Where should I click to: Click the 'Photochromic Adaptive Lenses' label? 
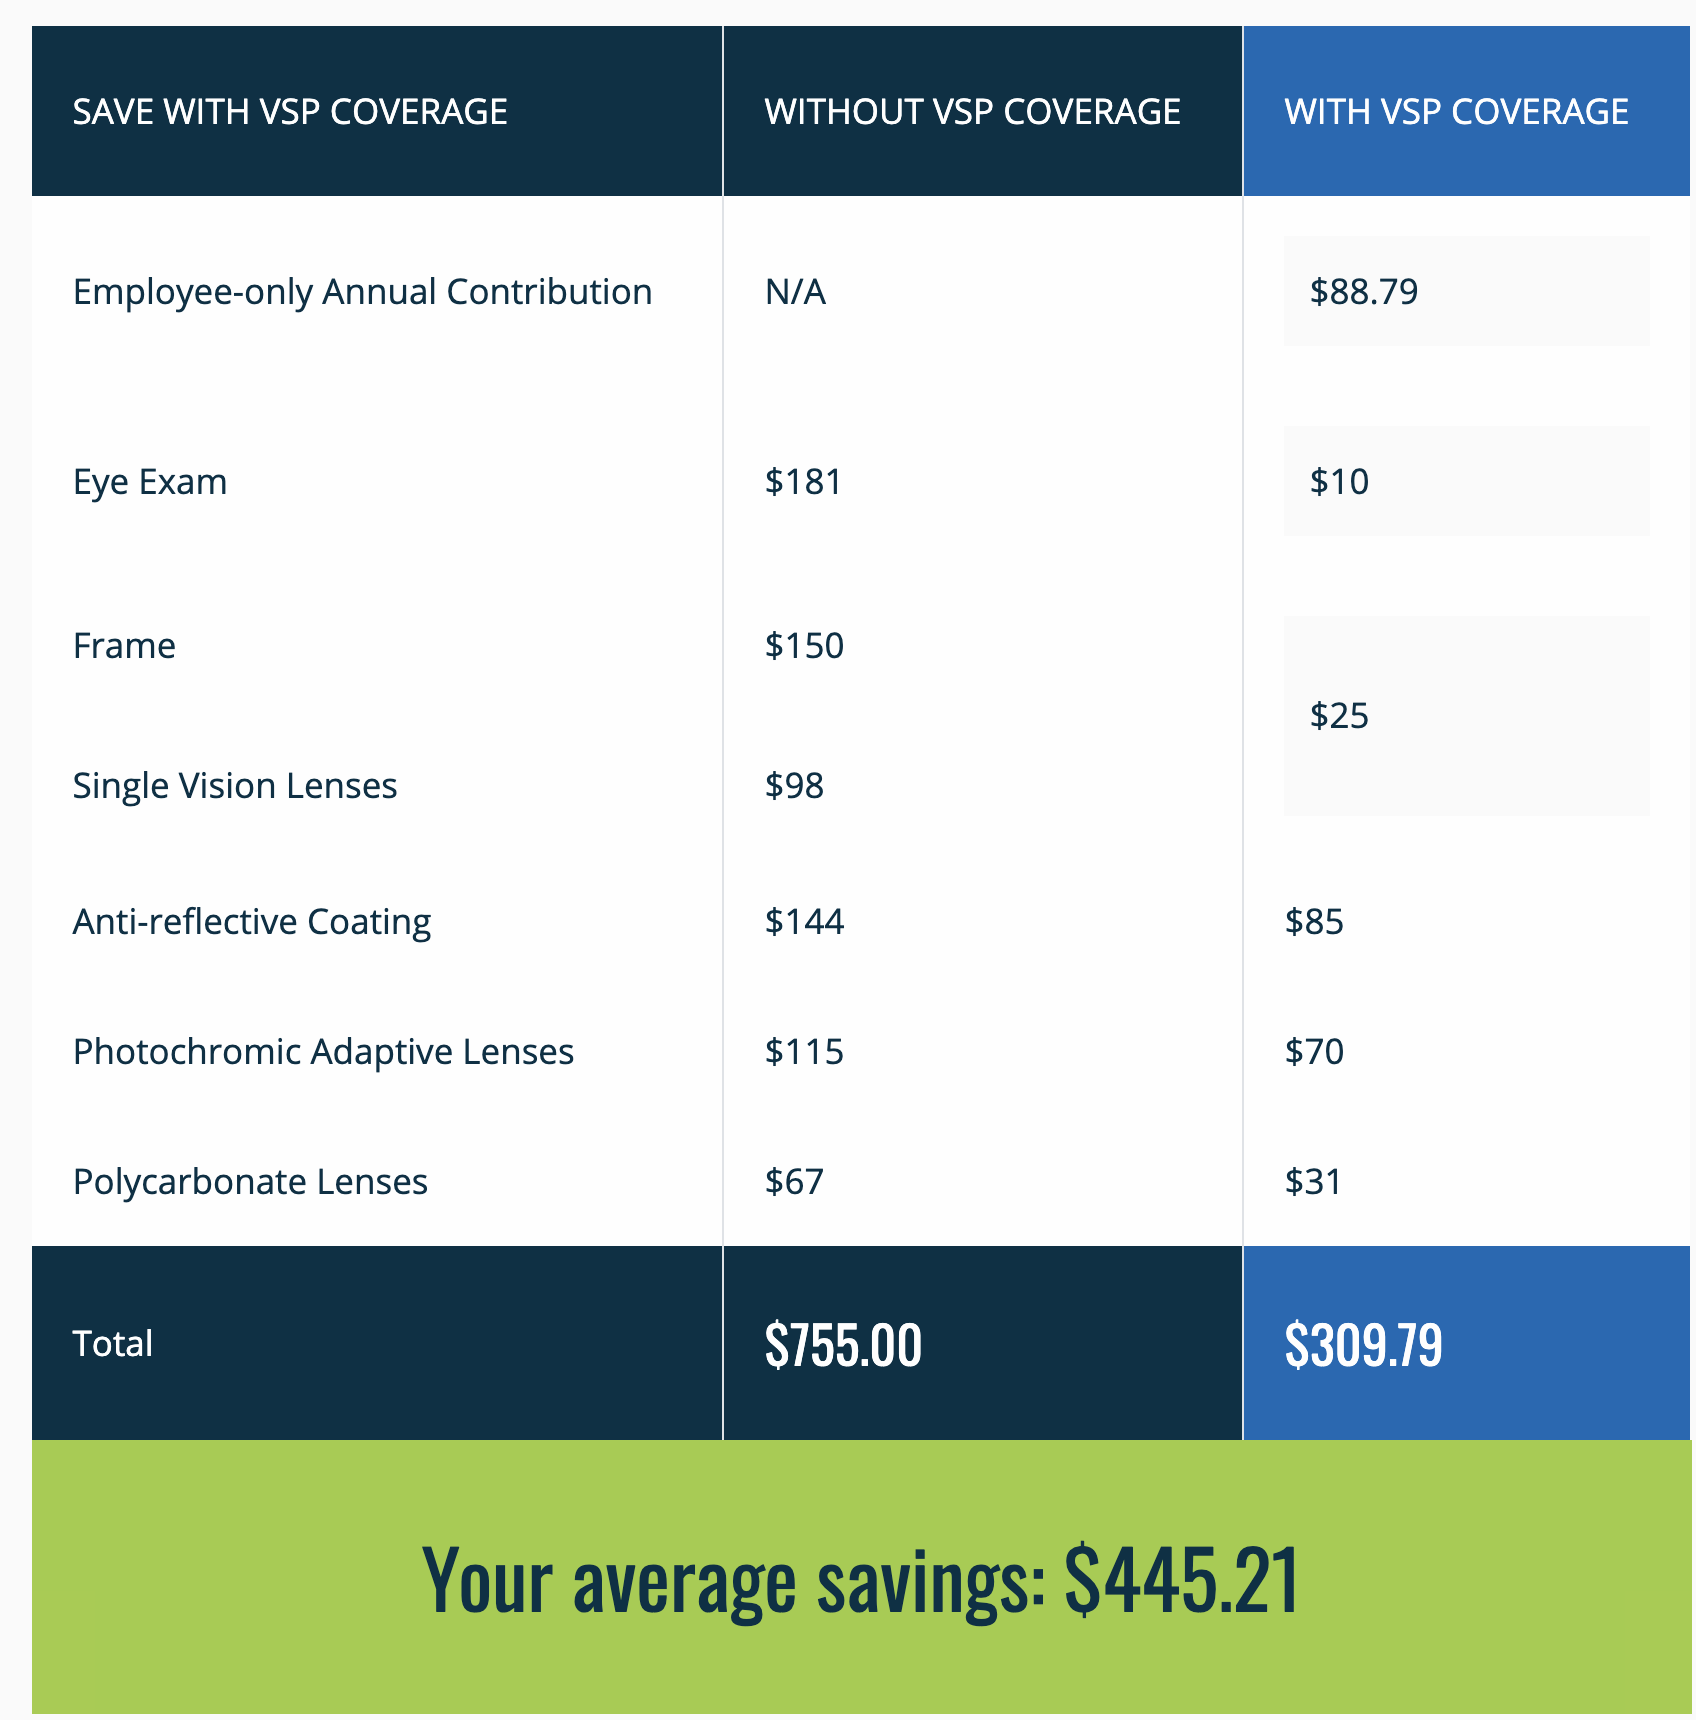[323, 1052]
